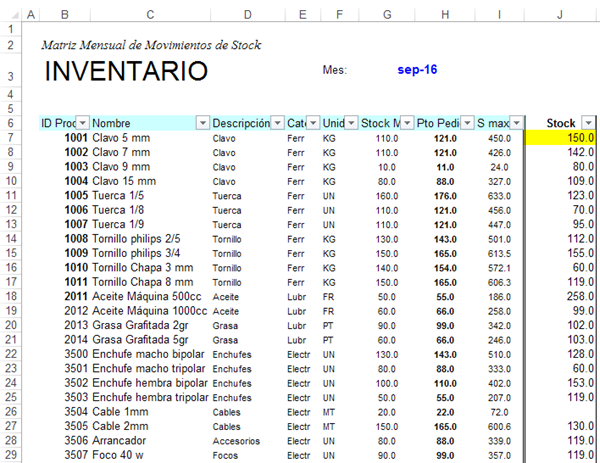Open the Descripción filter dropdown
The image size is (600, 463).
click(x=278, y=123)
